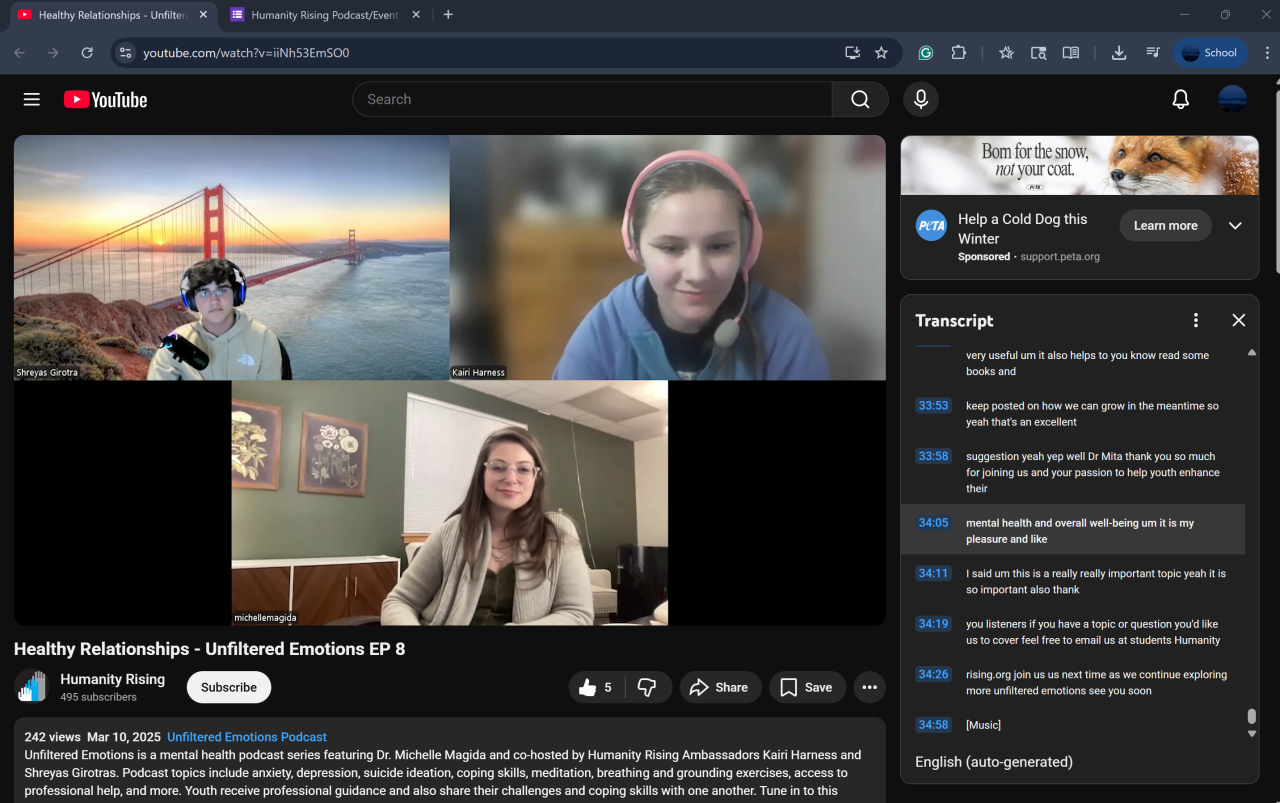Click Learn more on PETA ad

pyautogui.click(x=1165, y=226)
